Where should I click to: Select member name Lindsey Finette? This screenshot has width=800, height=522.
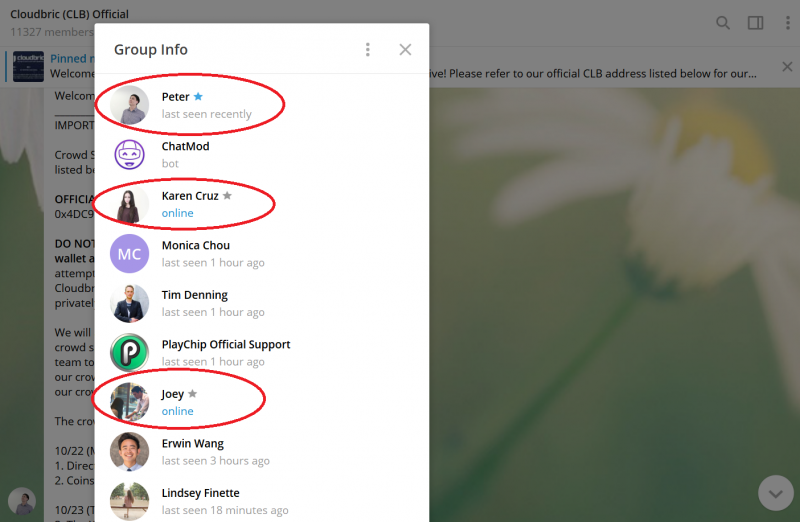[x=200, y=493]
